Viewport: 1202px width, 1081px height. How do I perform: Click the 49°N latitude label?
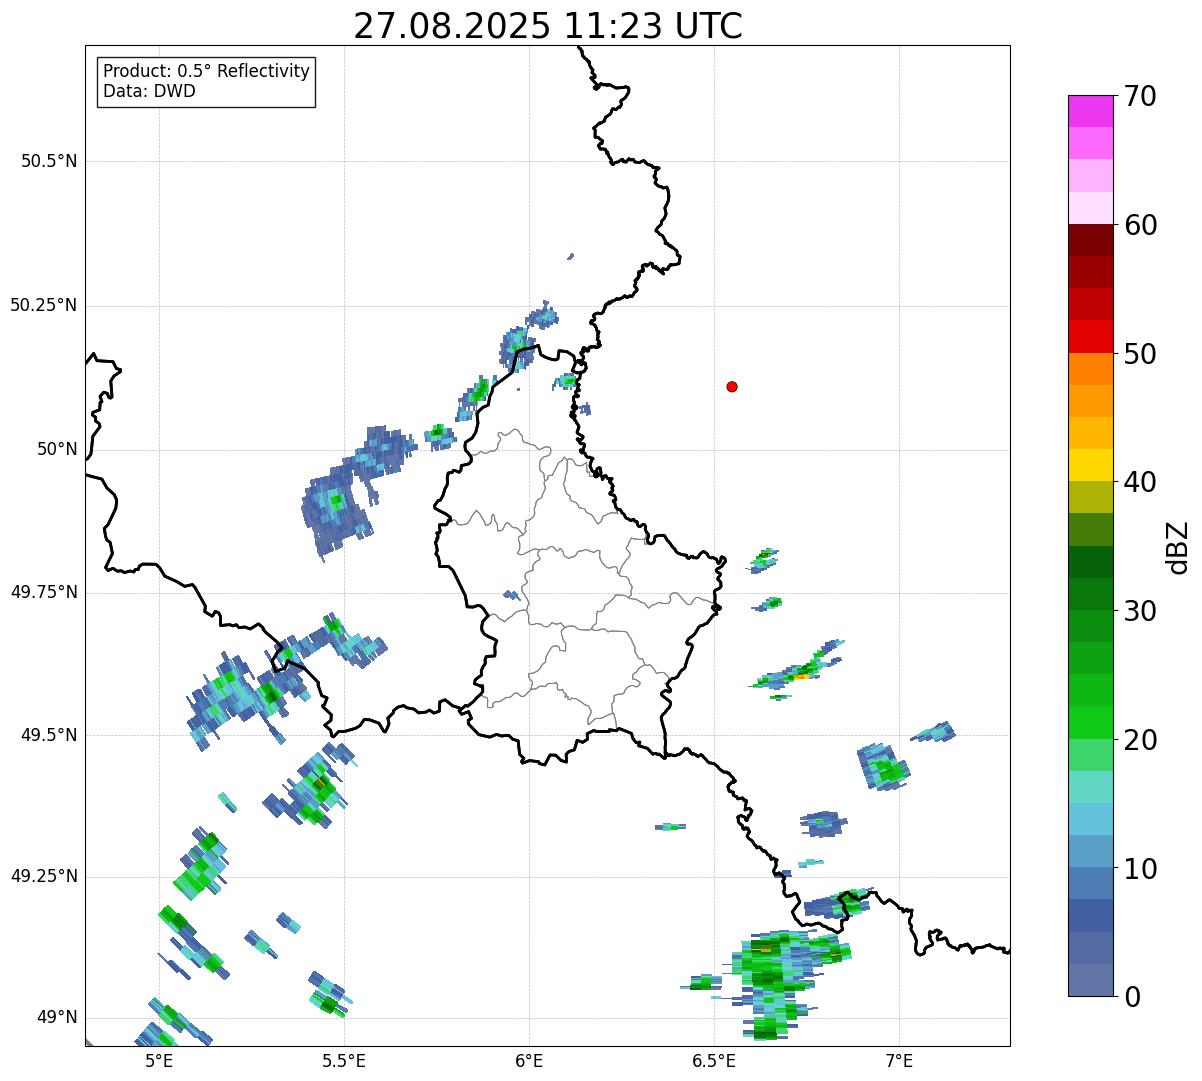coord(57,1017)
